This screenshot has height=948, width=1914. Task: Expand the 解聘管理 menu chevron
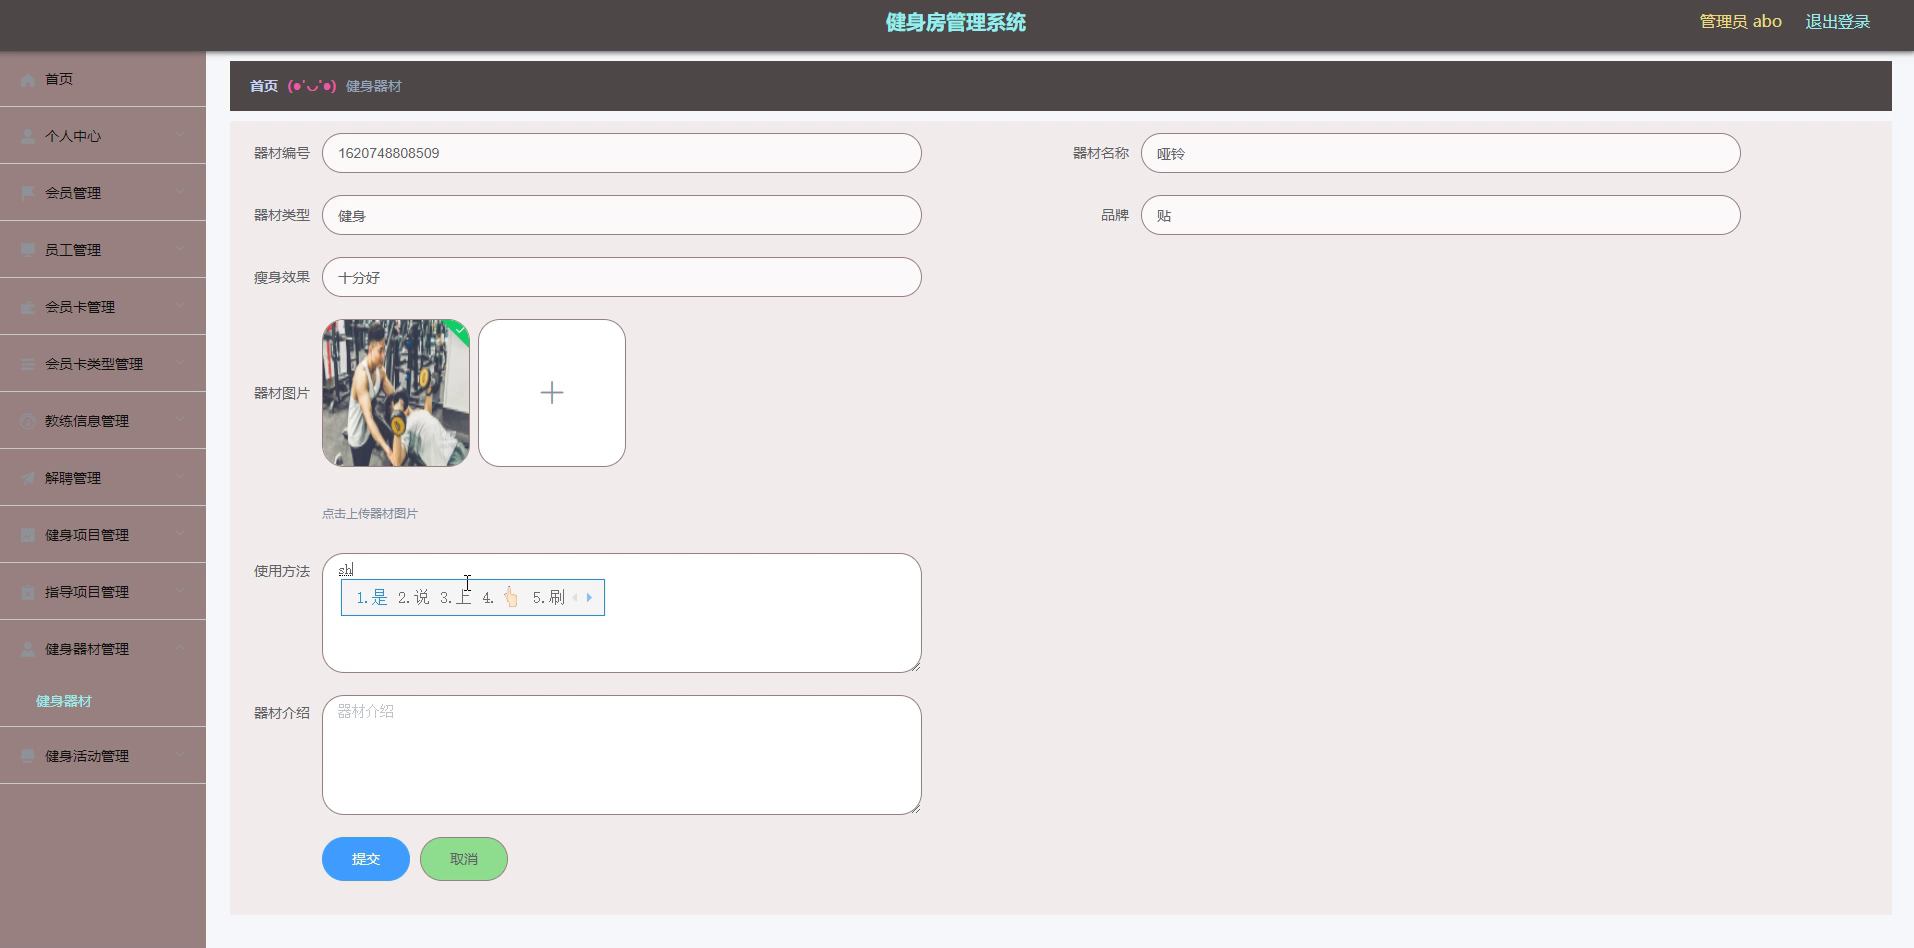(x=180, y=477)
